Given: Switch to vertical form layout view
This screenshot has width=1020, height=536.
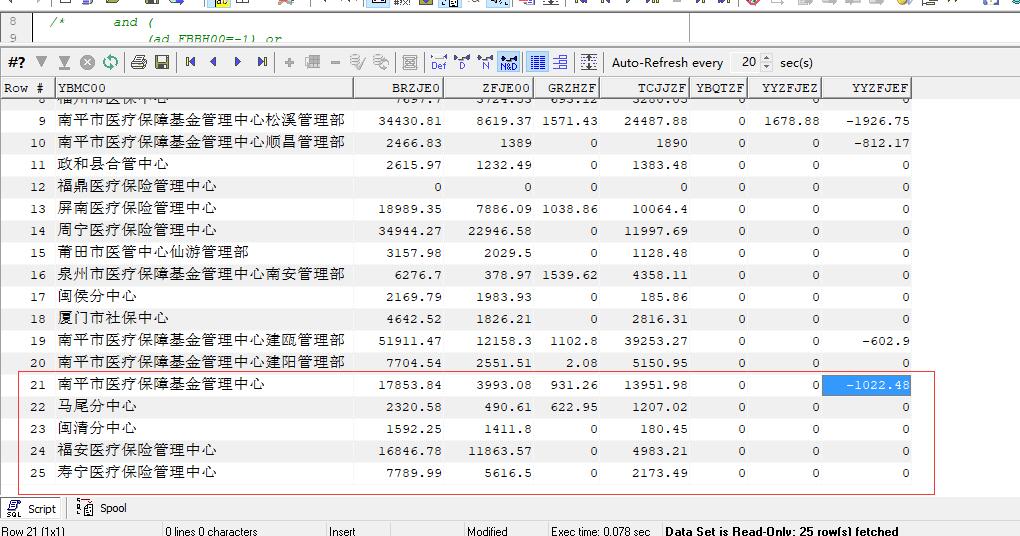Looking at the screenshot, I should click(560, 62).
